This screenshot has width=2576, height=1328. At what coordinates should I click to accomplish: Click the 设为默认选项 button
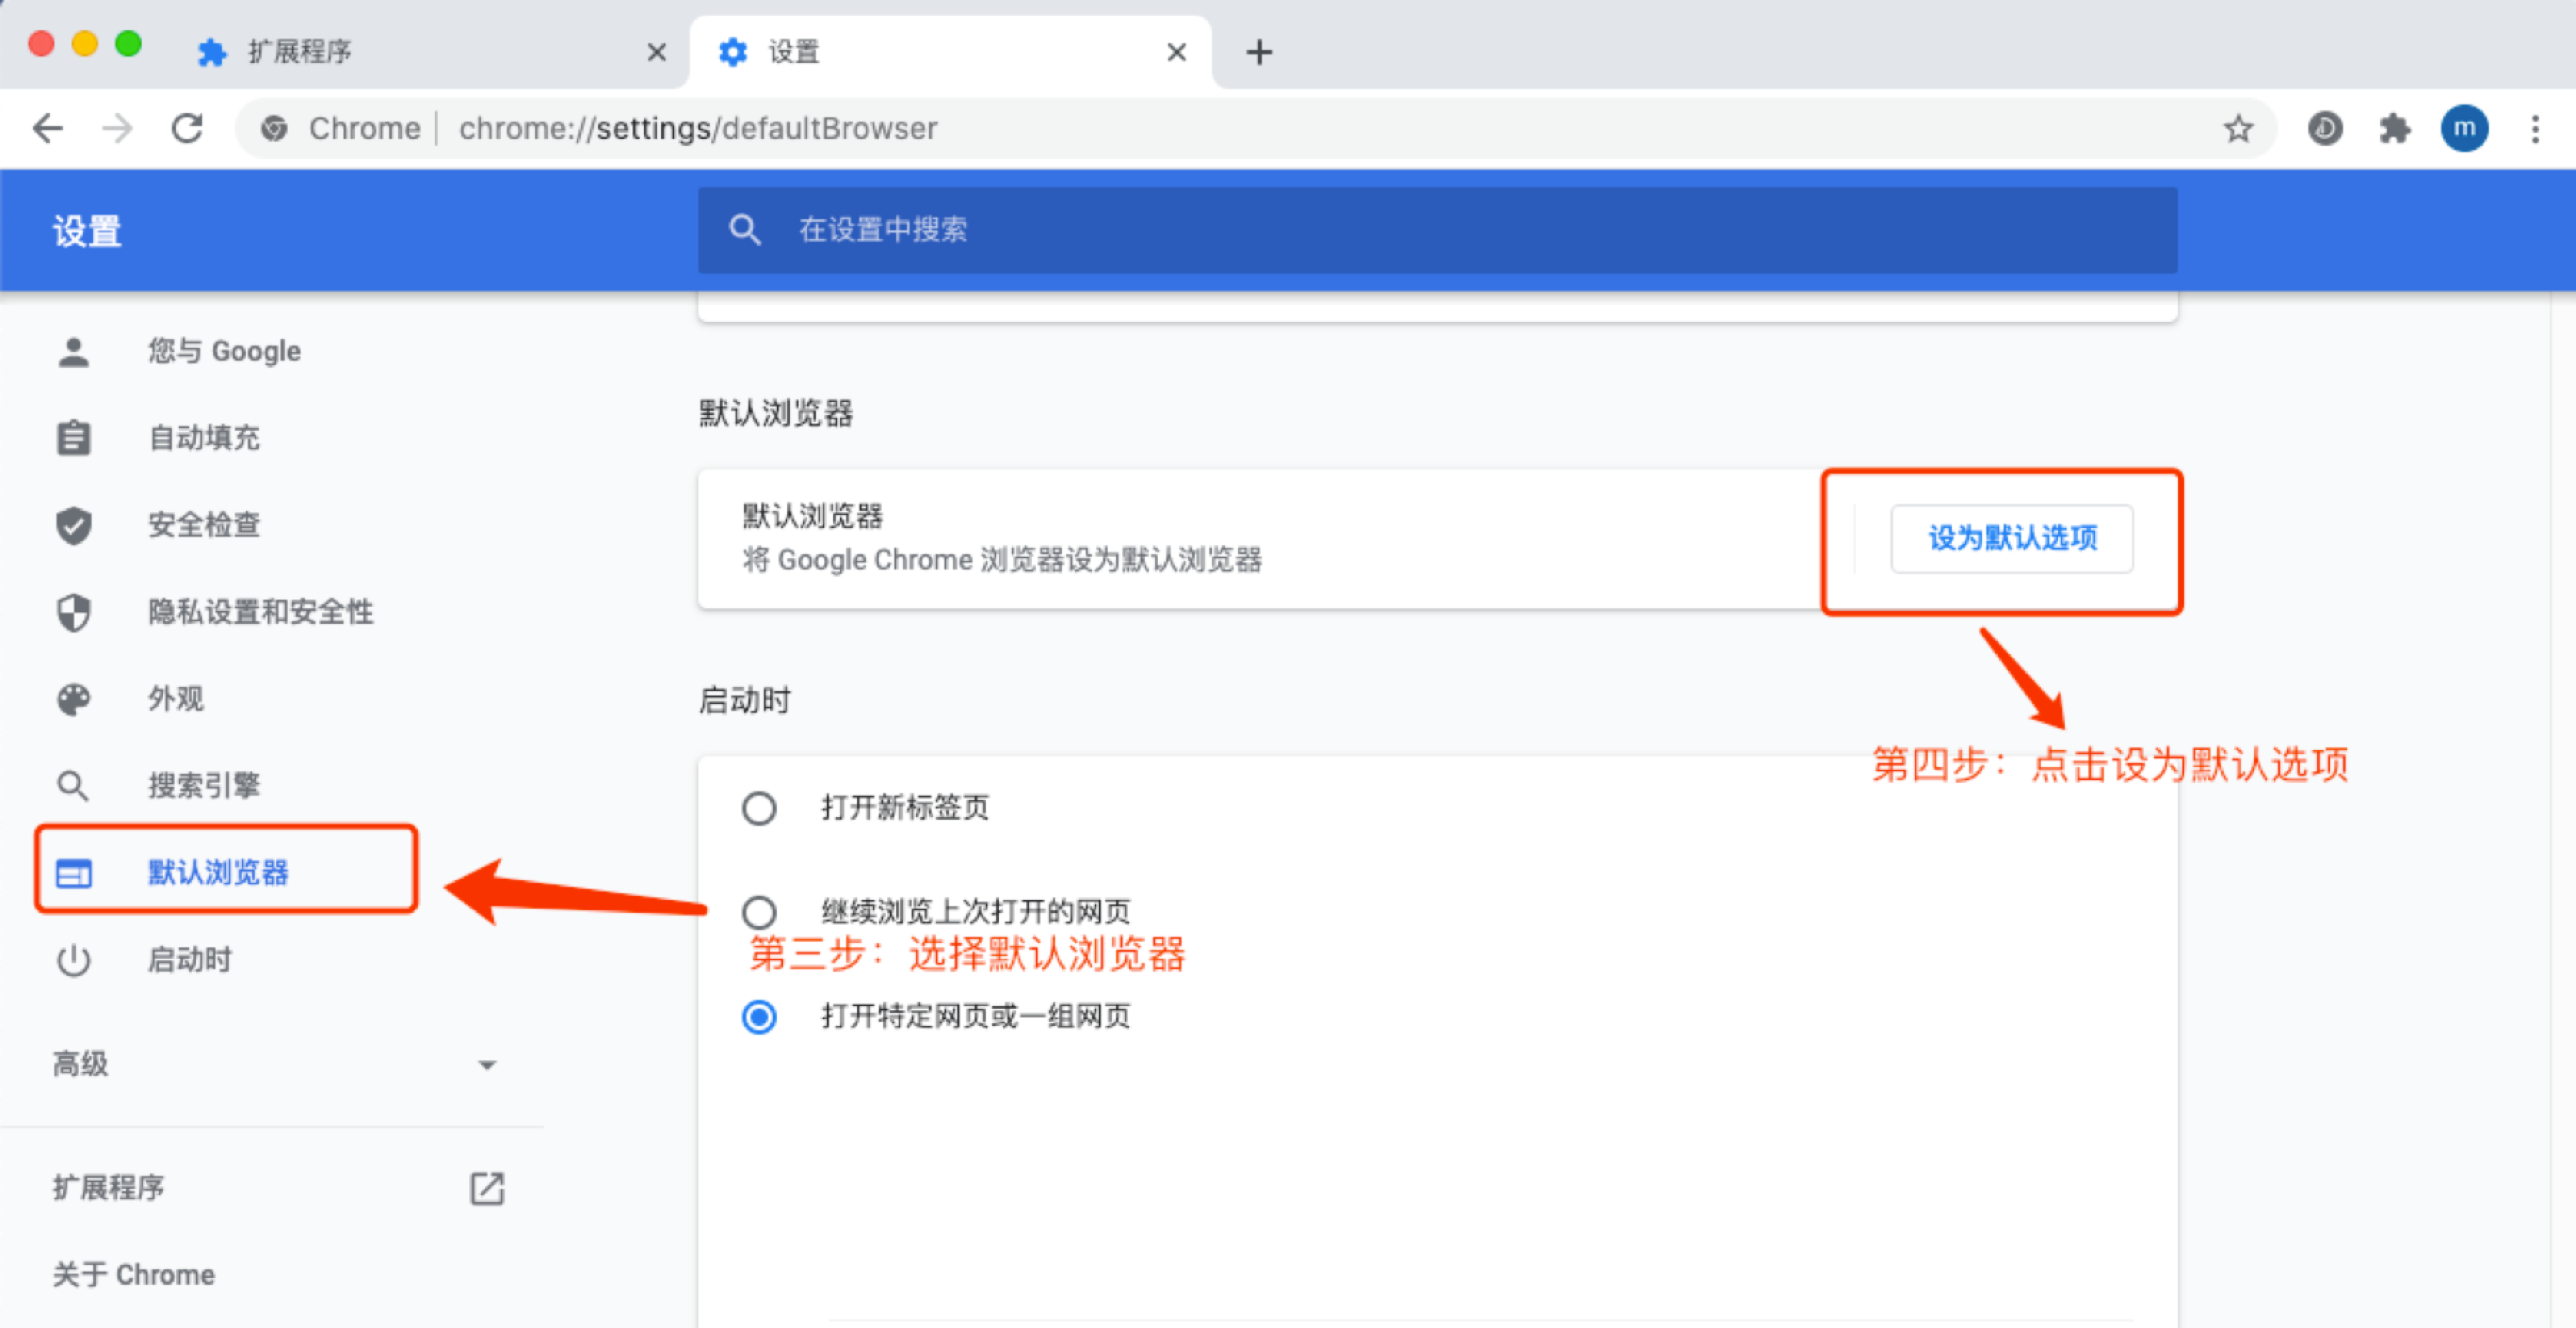pos(2012,539)
